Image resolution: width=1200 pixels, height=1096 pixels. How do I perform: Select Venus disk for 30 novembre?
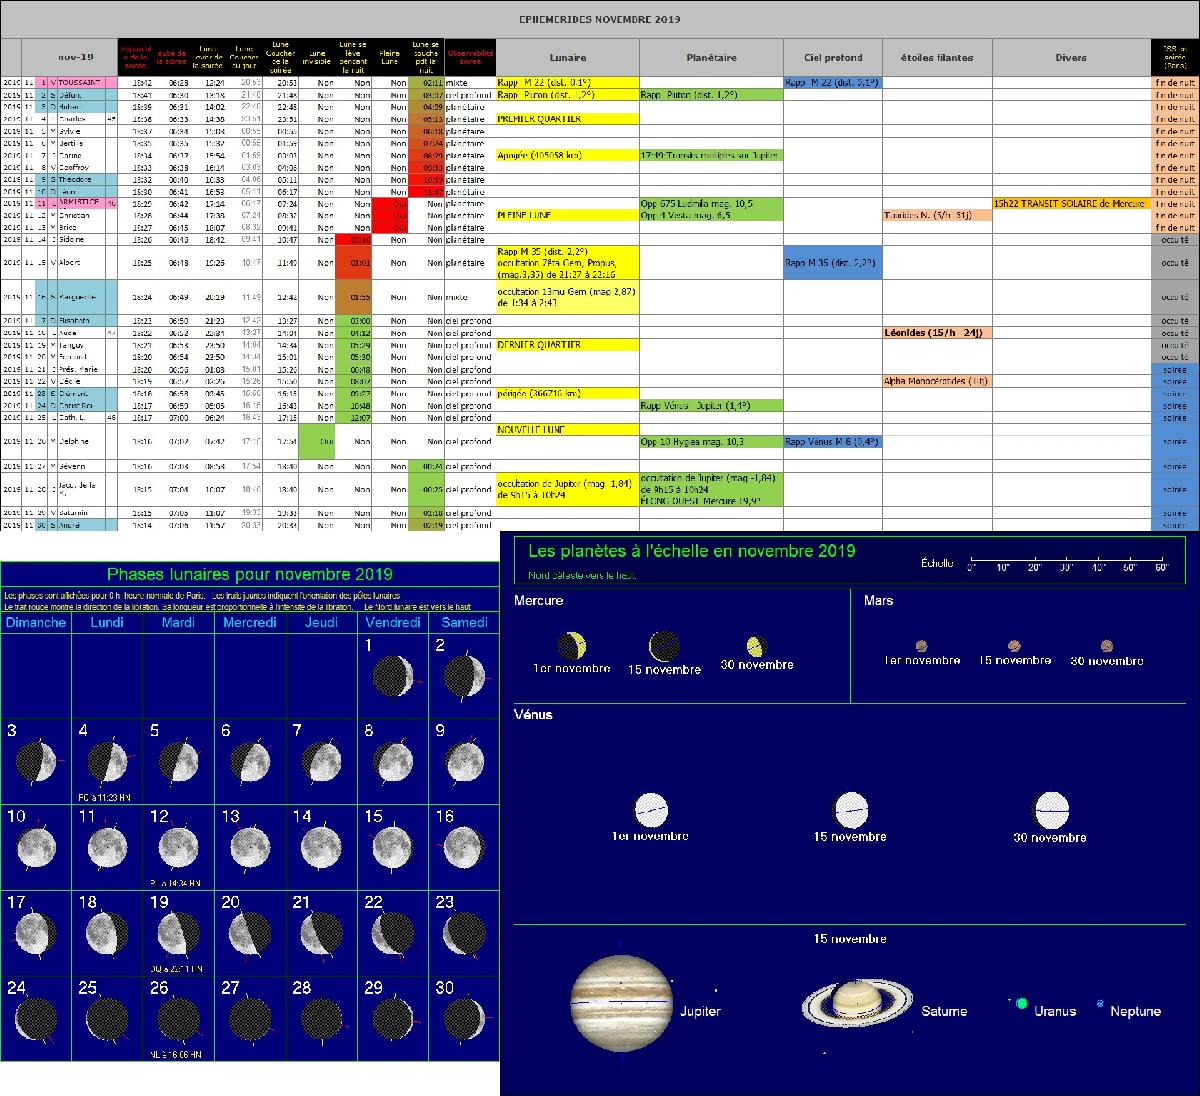coord(1052,810)
